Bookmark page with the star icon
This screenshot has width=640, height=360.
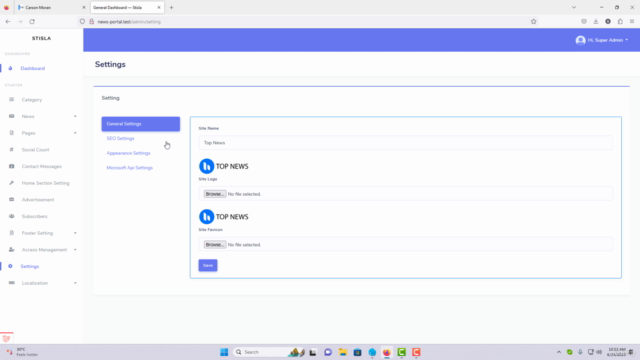533,22
